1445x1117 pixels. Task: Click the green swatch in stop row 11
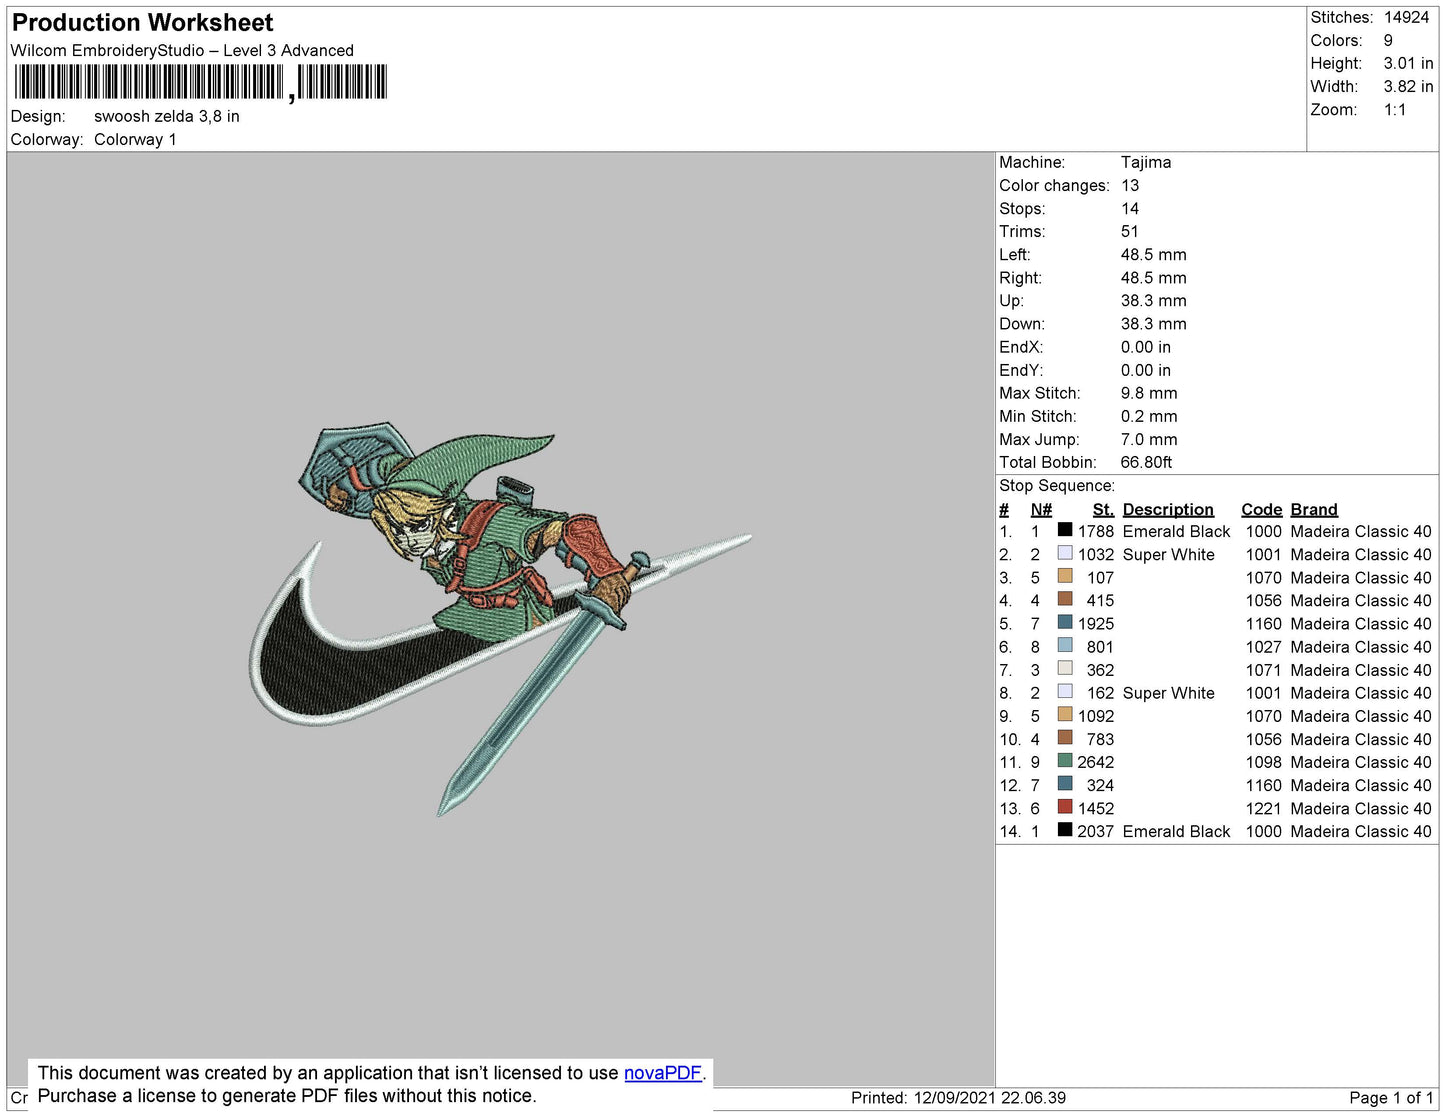coord(1065,761)
